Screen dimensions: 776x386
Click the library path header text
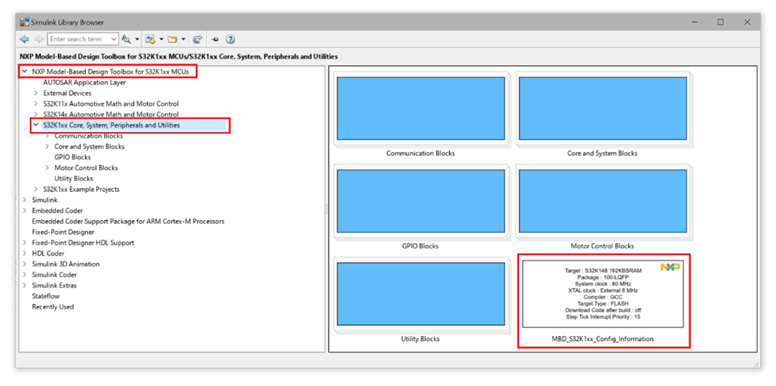179,56
